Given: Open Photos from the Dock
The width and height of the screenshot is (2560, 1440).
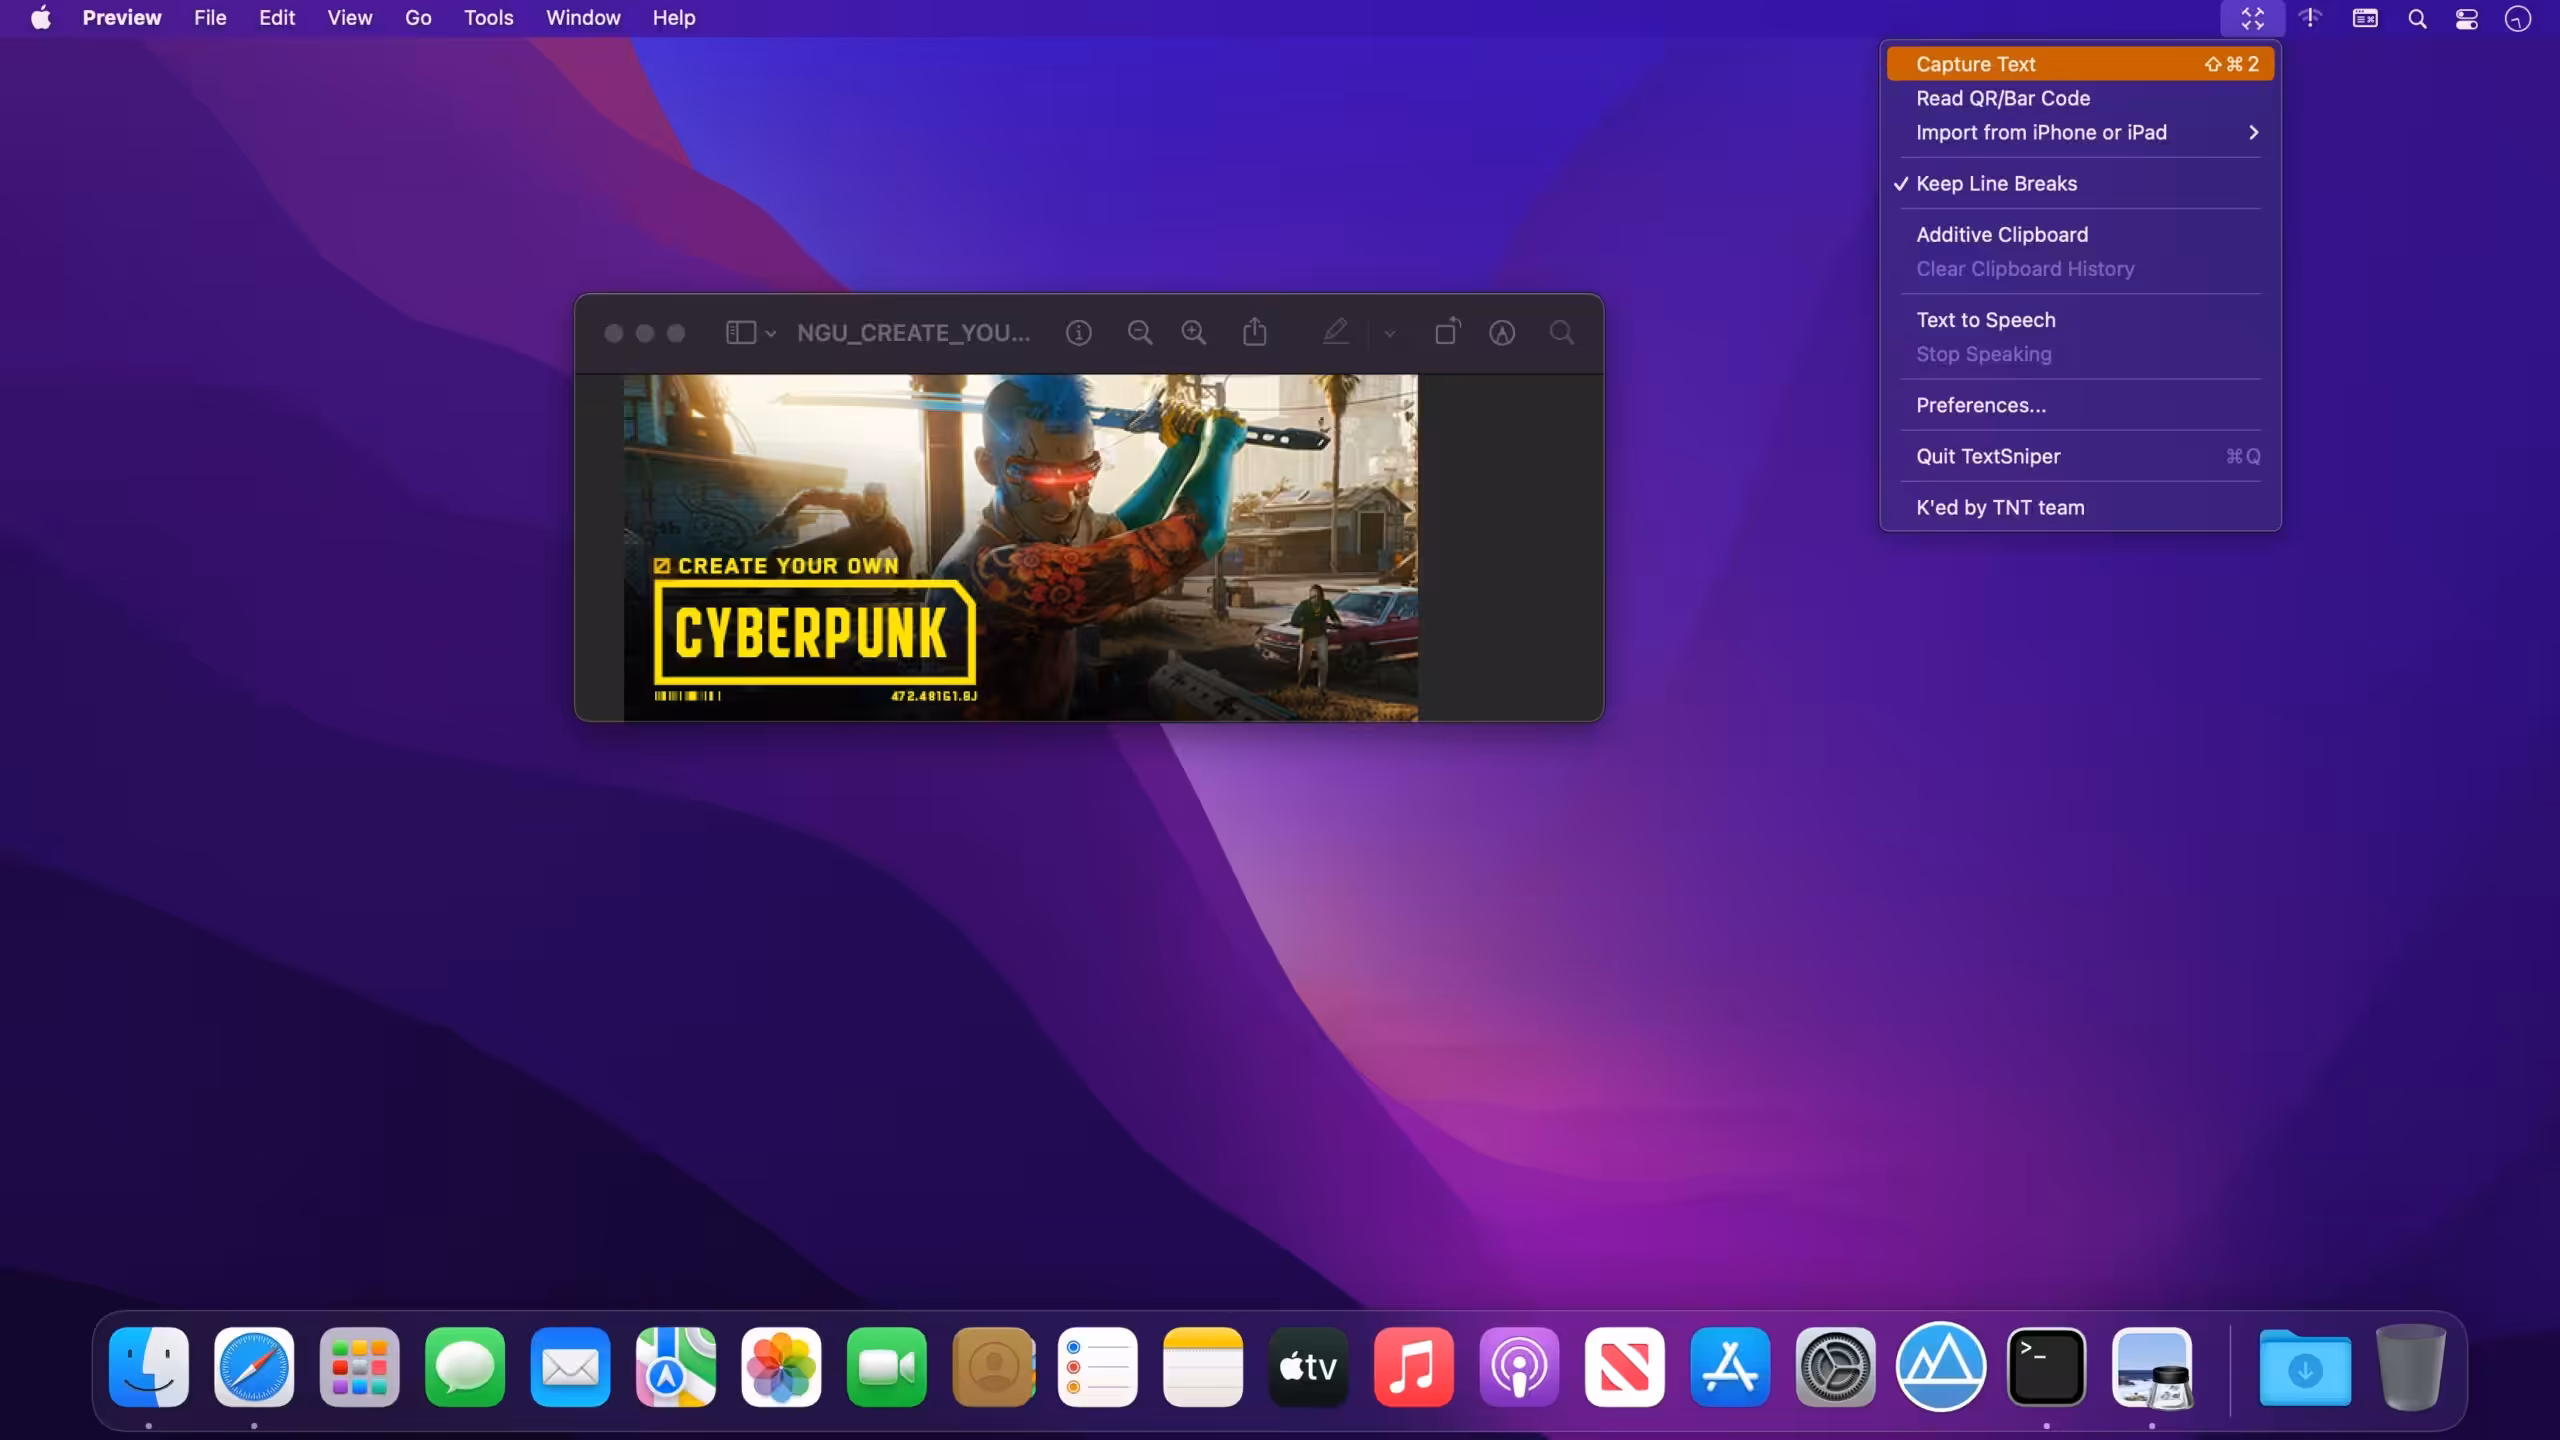Looking at the screenshot, I should coord(782,1367).
